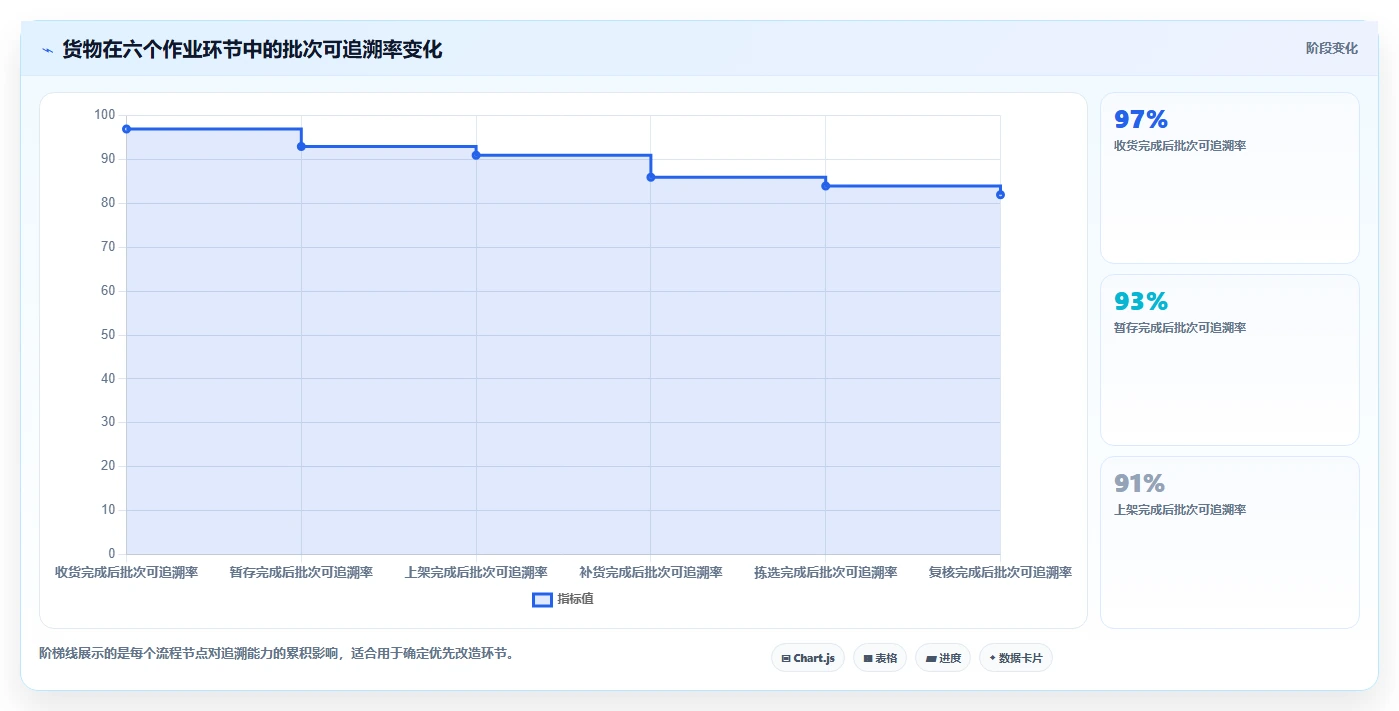Click the y-axis value 100
This screenshot has height=711, width=1399.
[105, 115]
